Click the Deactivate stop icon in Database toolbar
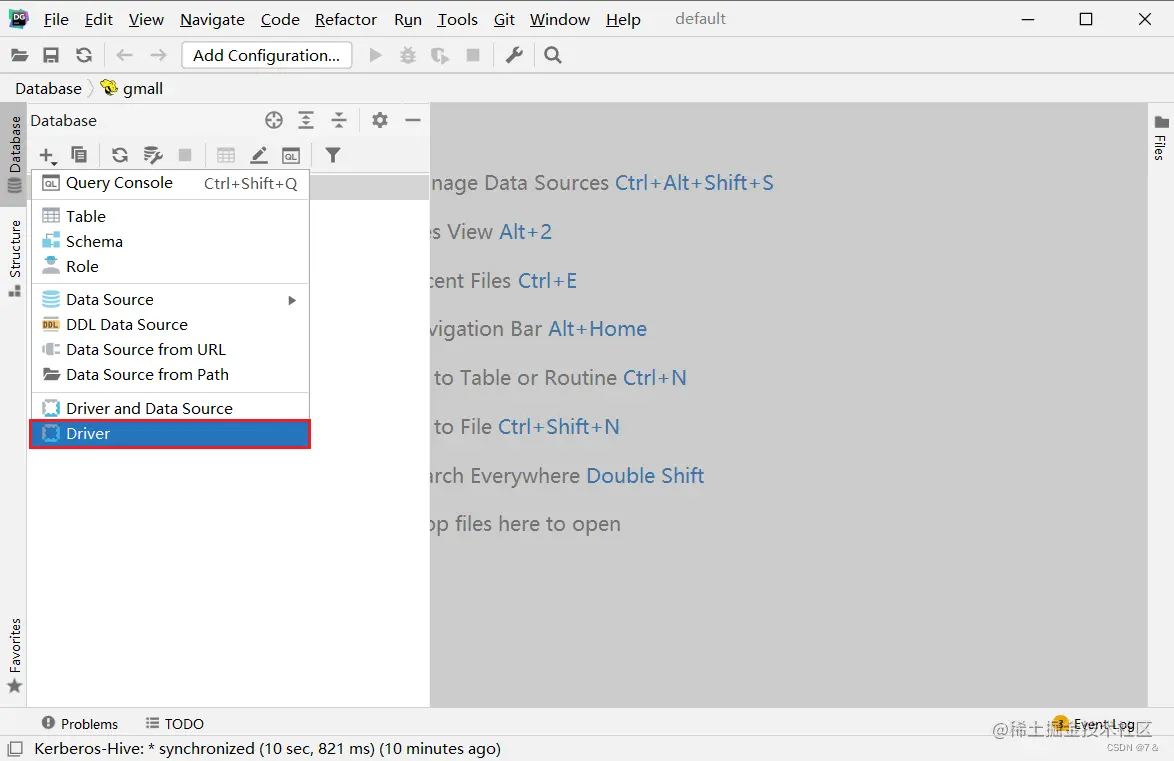 coord(185,155)
